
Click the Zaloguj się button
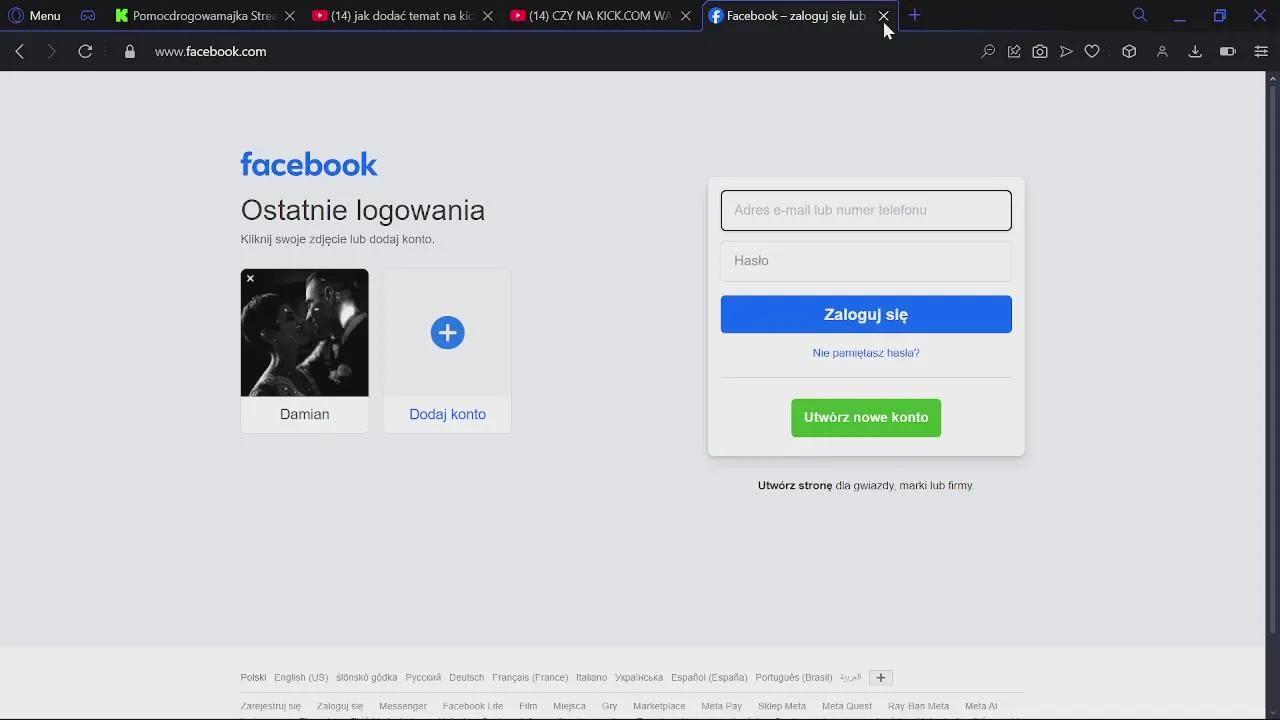(x=866, y=314)
